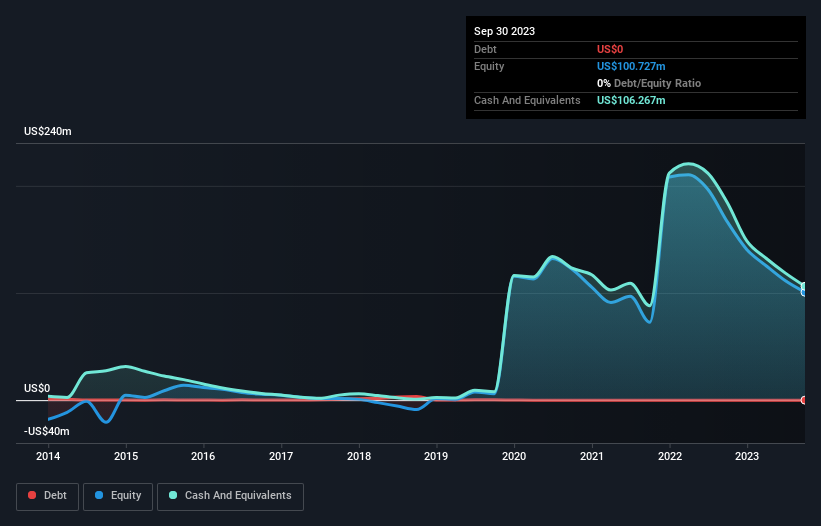The image size is (821, 526).
Task: Click the 2023 x-axis label
Action: coord(747,456)
